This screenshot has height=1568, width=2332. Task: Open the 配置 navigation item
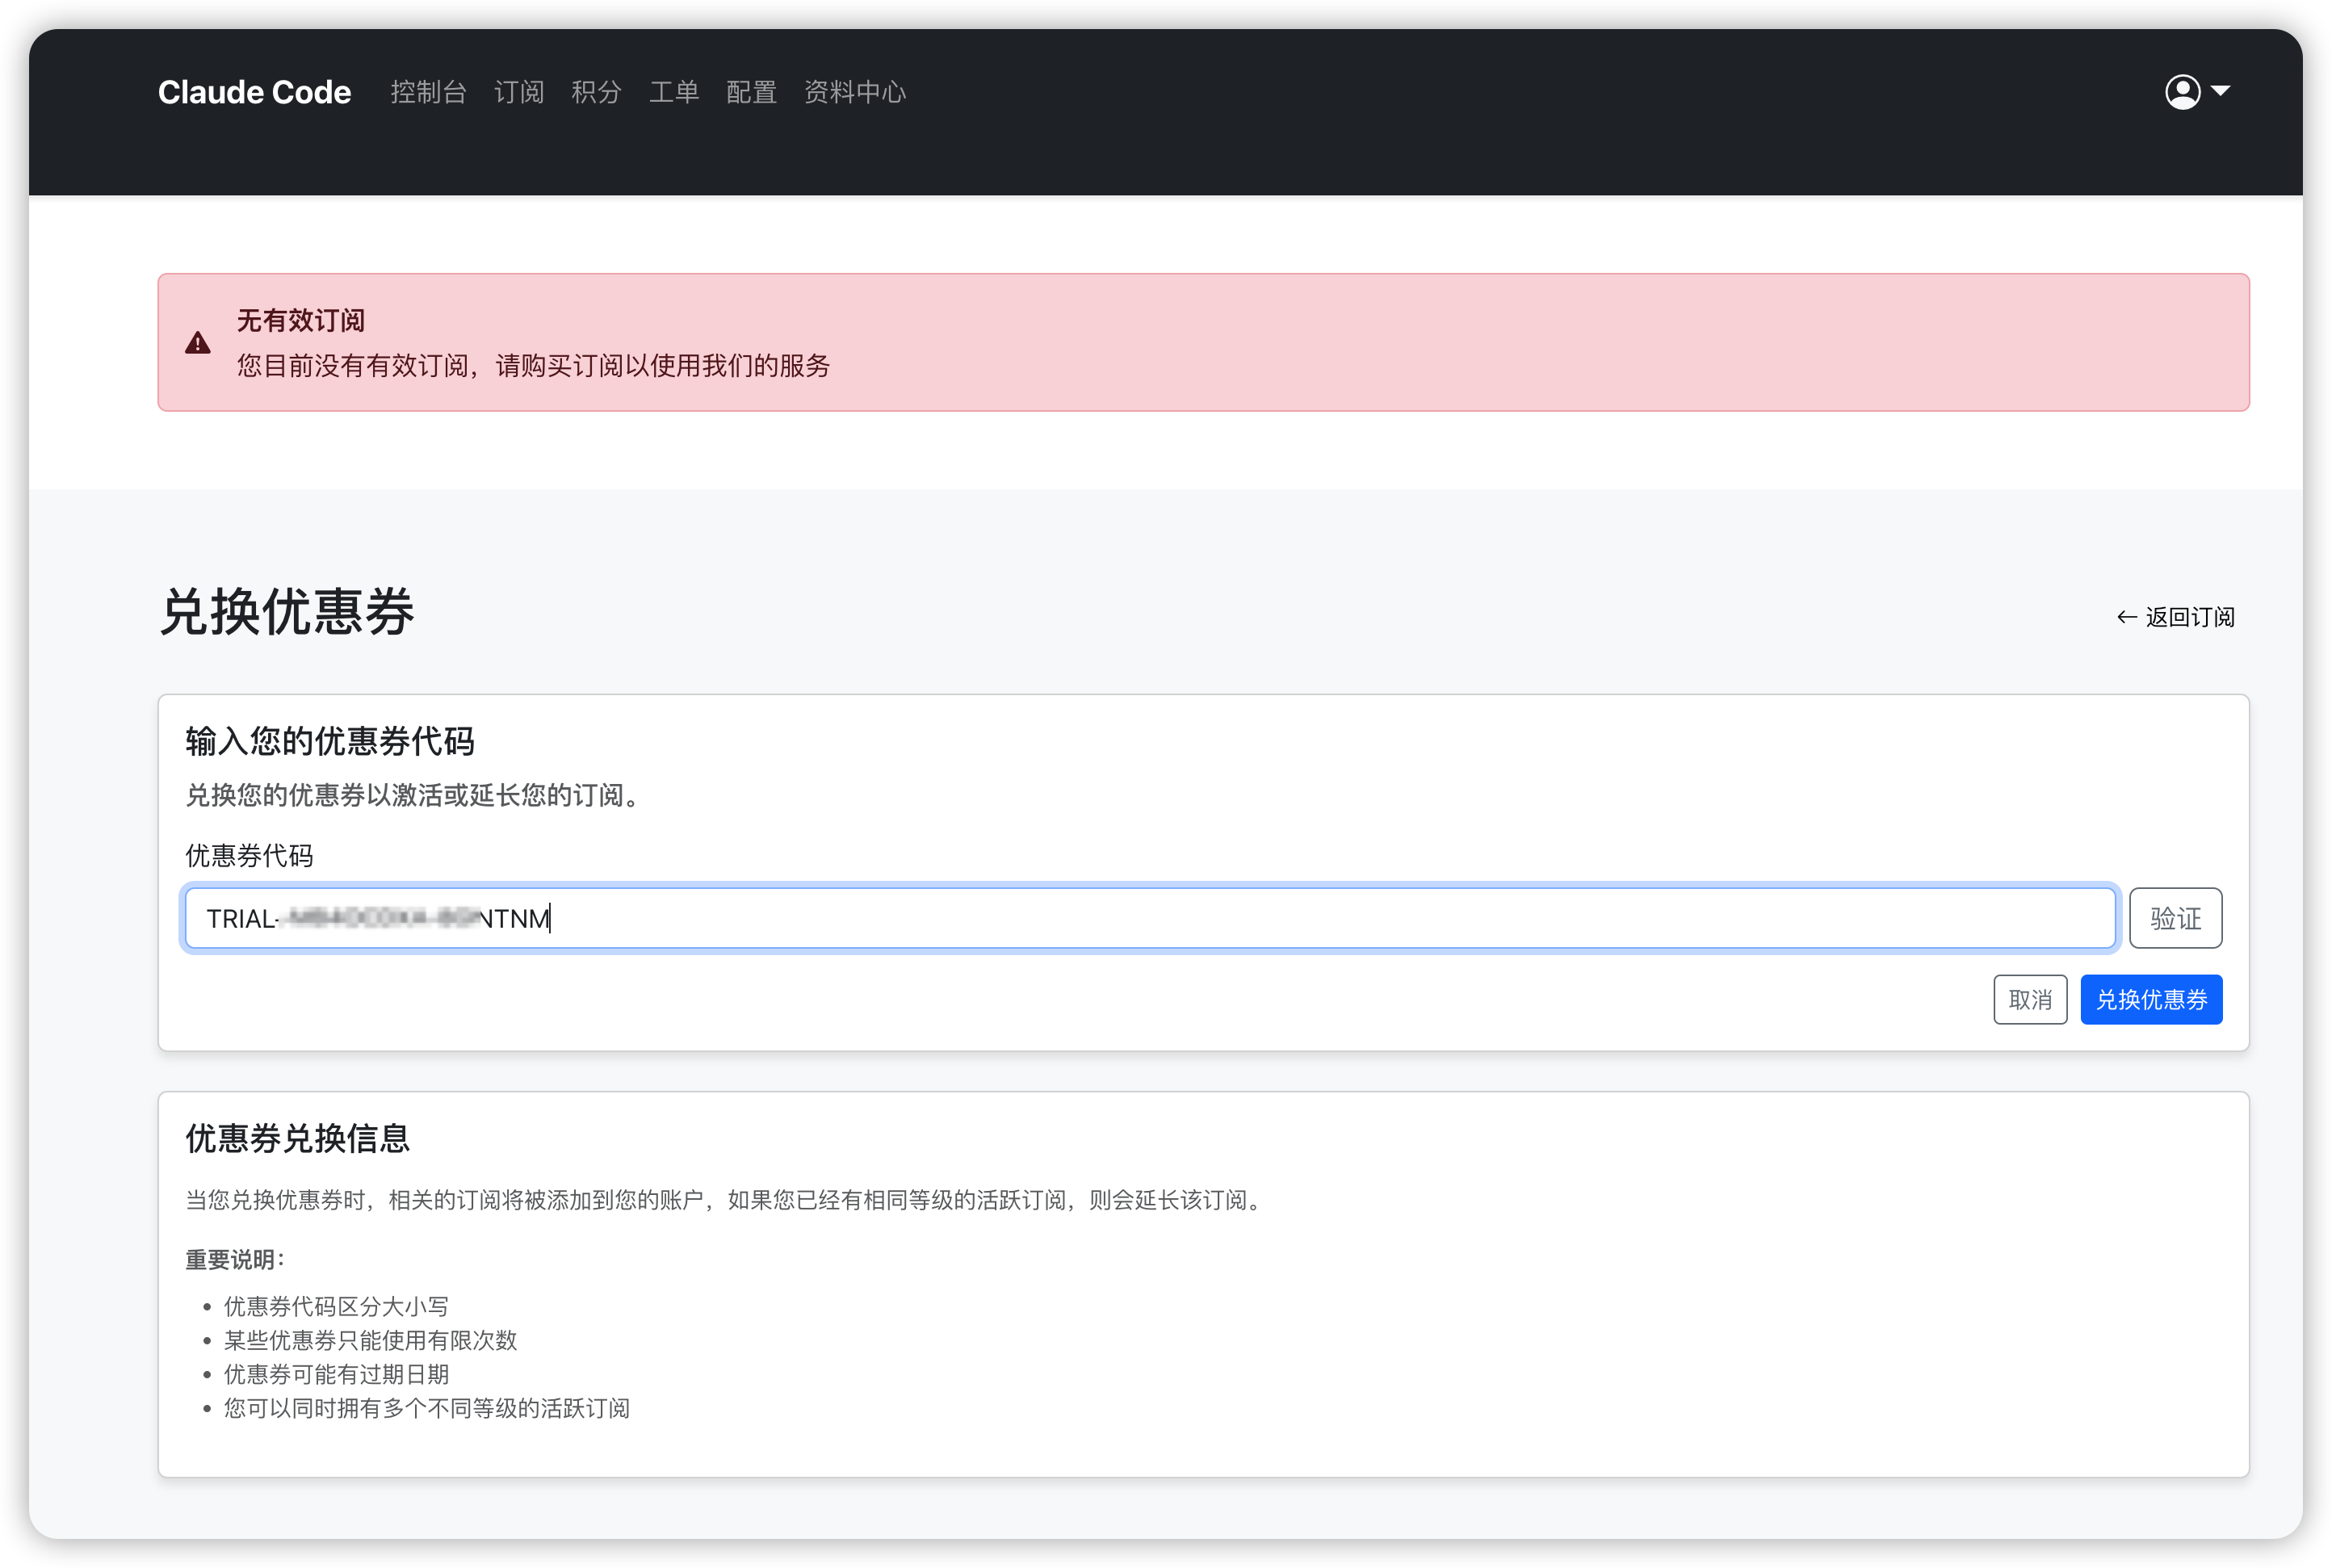tap(751, 92)
